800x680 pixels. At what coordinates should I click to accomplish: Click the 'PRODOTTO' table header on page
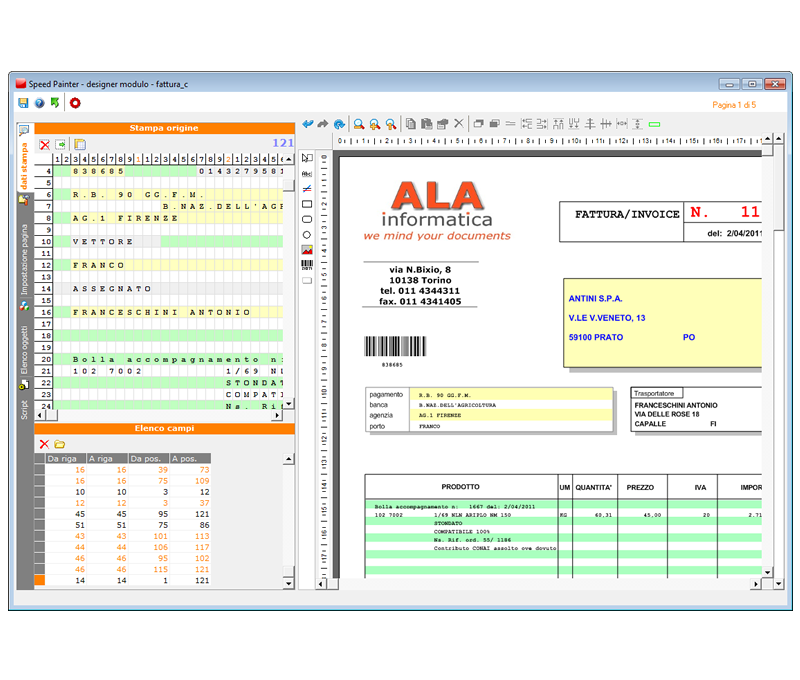point(460,487)
